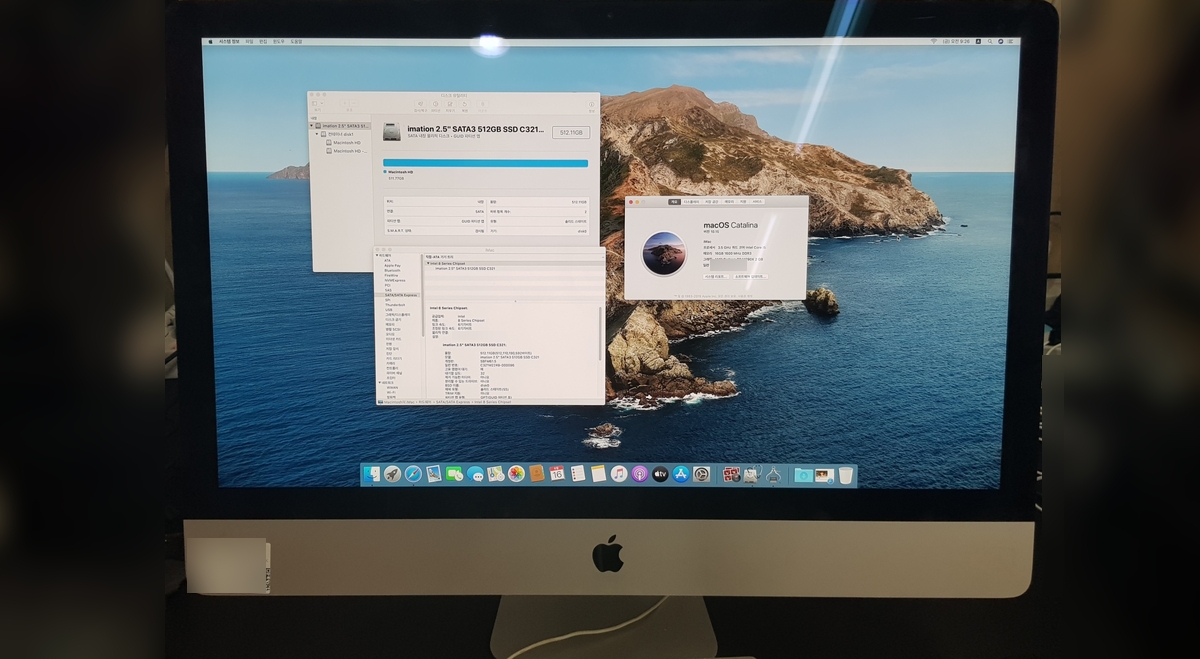
Task: Open Safari compass icon in Dock
Action: [x=413, y=474]
